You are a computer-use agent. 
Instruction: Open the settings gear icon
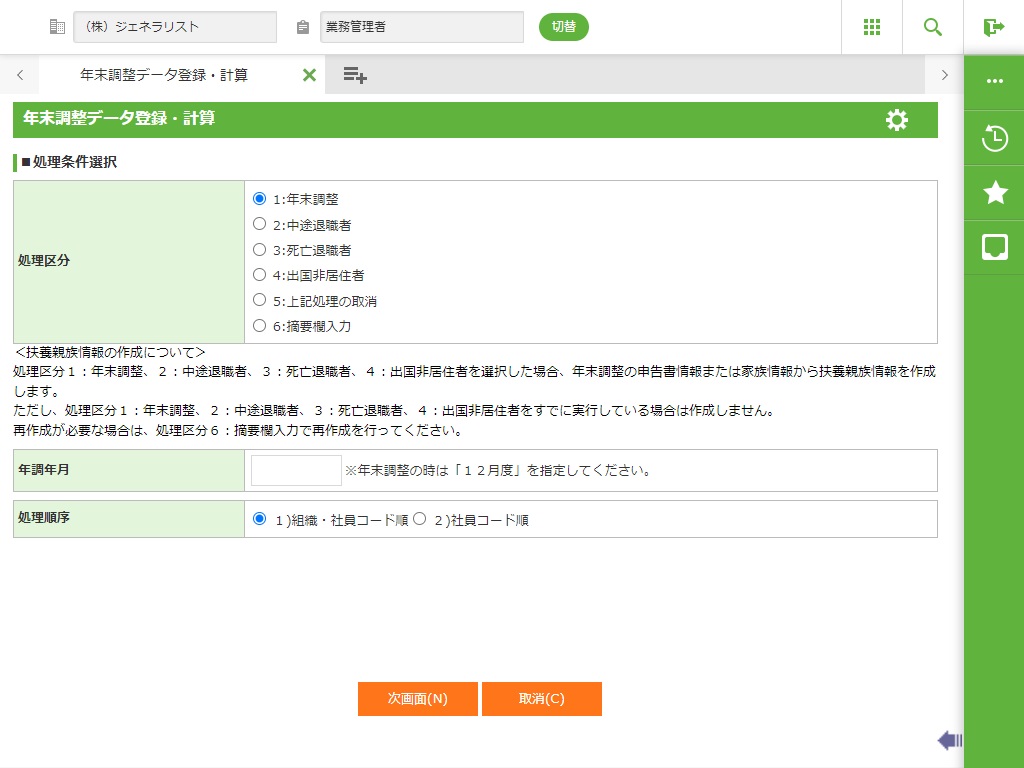[897, 120]
